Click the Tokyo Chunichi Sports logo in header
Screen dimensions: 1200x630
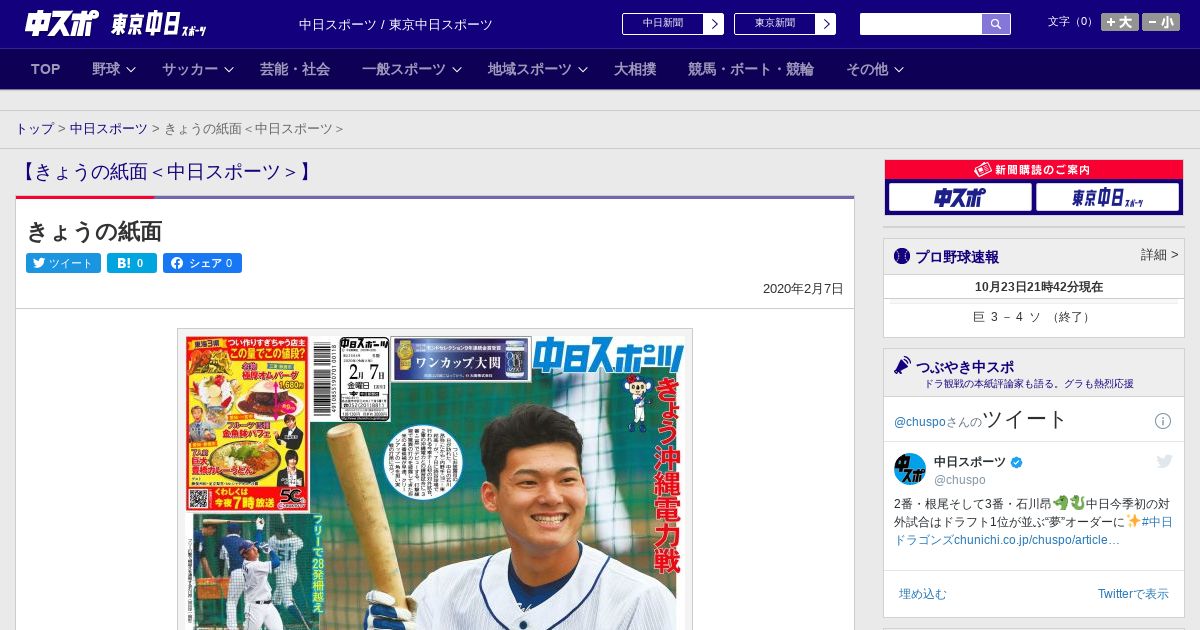(159, 24)
